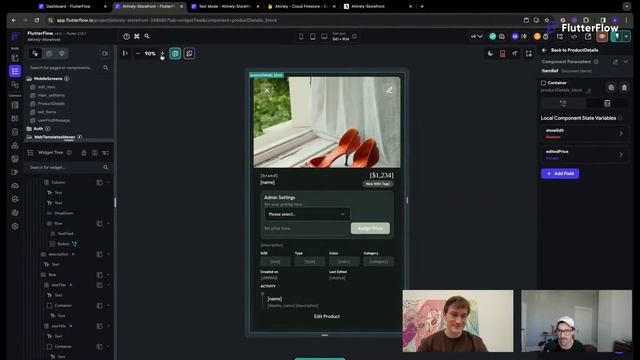Click the open-in-new-window share icon
The height and width of the screenshot is (360, 640).
pyautogui.click(x=588, y=36)
